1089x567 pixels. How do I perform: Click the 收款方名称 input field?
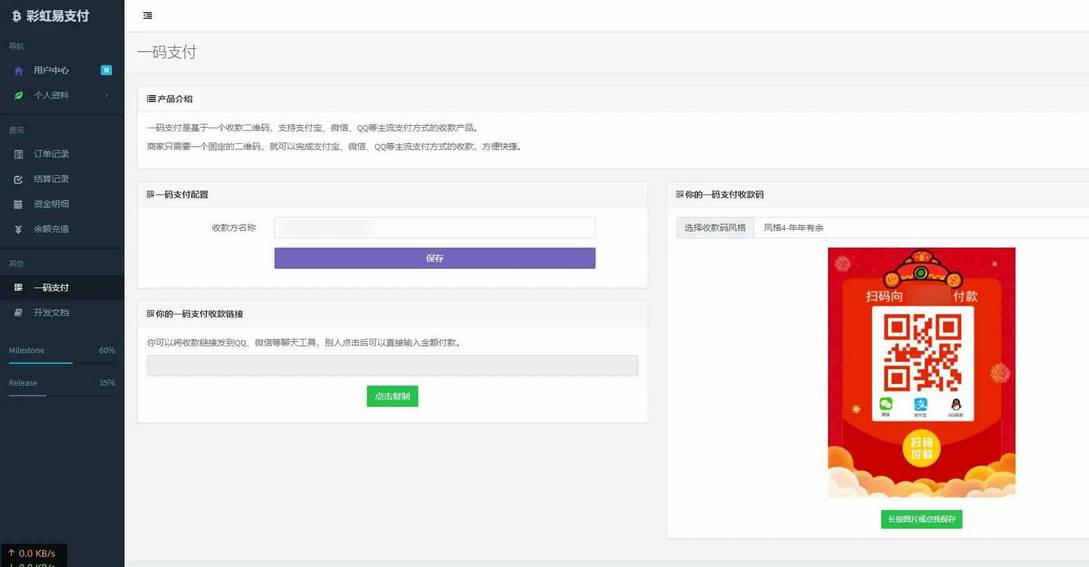pos(435,227)
